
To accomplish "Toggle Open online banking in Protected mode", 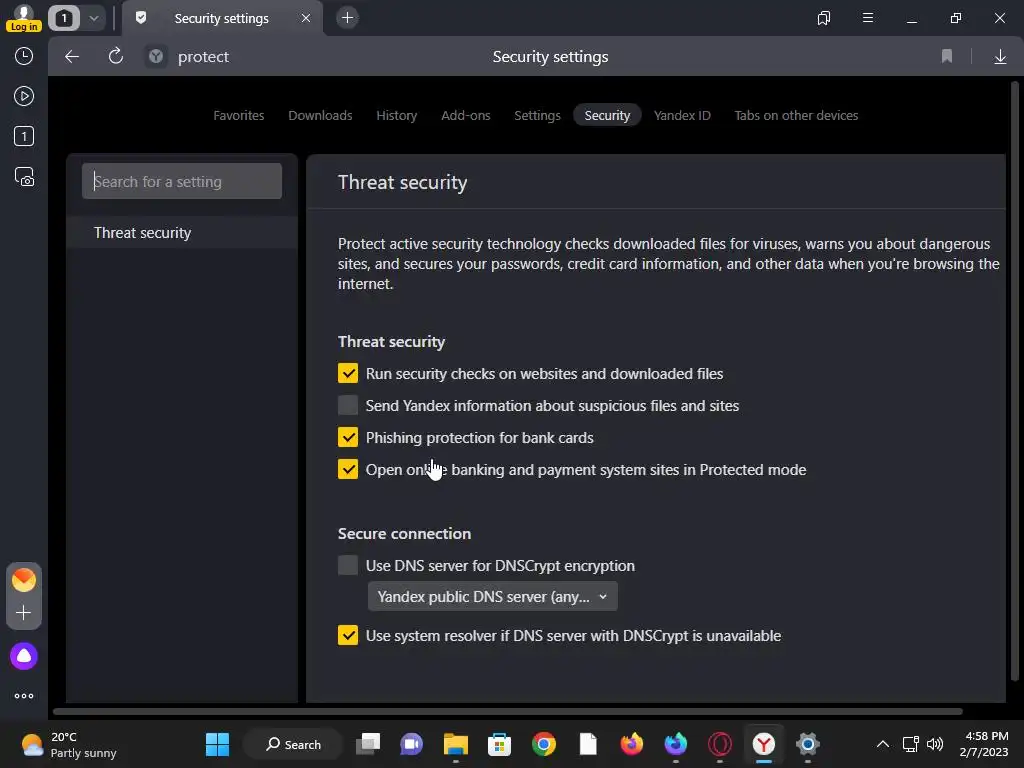I will [x=347, y=470].
